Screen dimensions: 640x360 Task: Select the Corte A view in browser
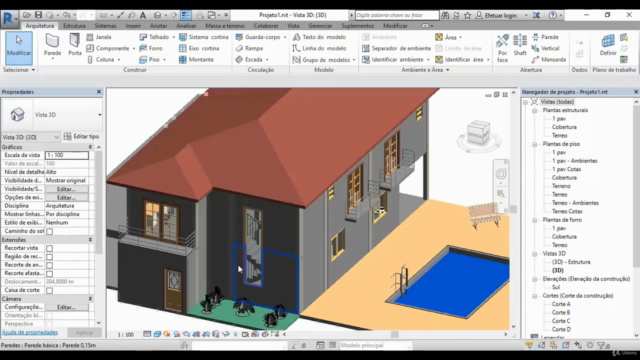pos(561,304)
